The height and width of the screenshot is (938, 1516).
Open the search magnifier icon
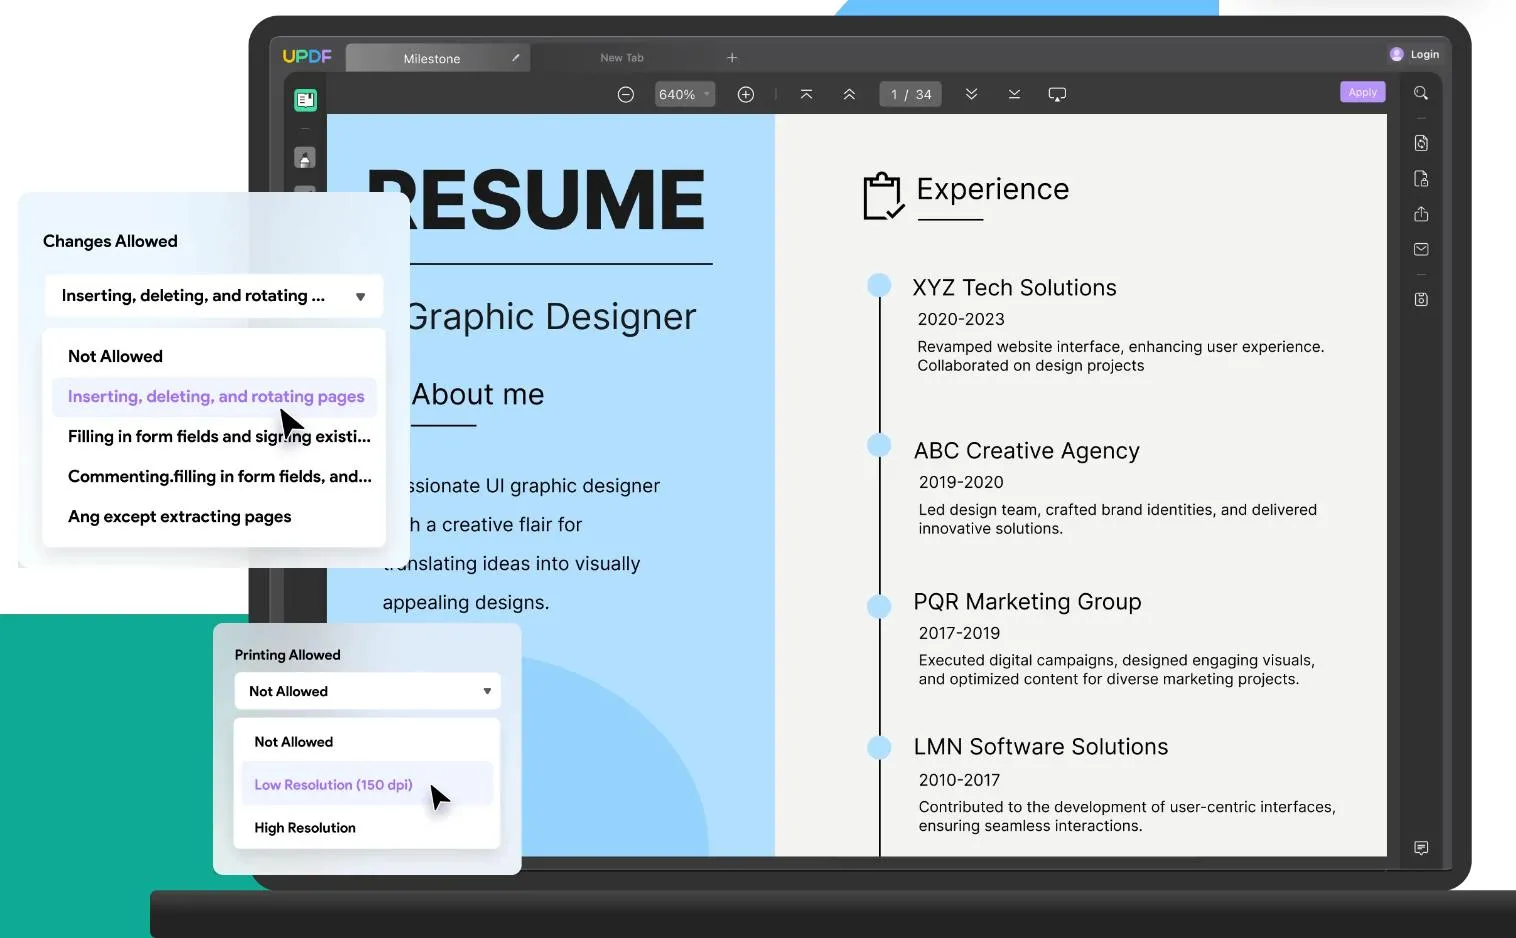tap(1421, 93)
